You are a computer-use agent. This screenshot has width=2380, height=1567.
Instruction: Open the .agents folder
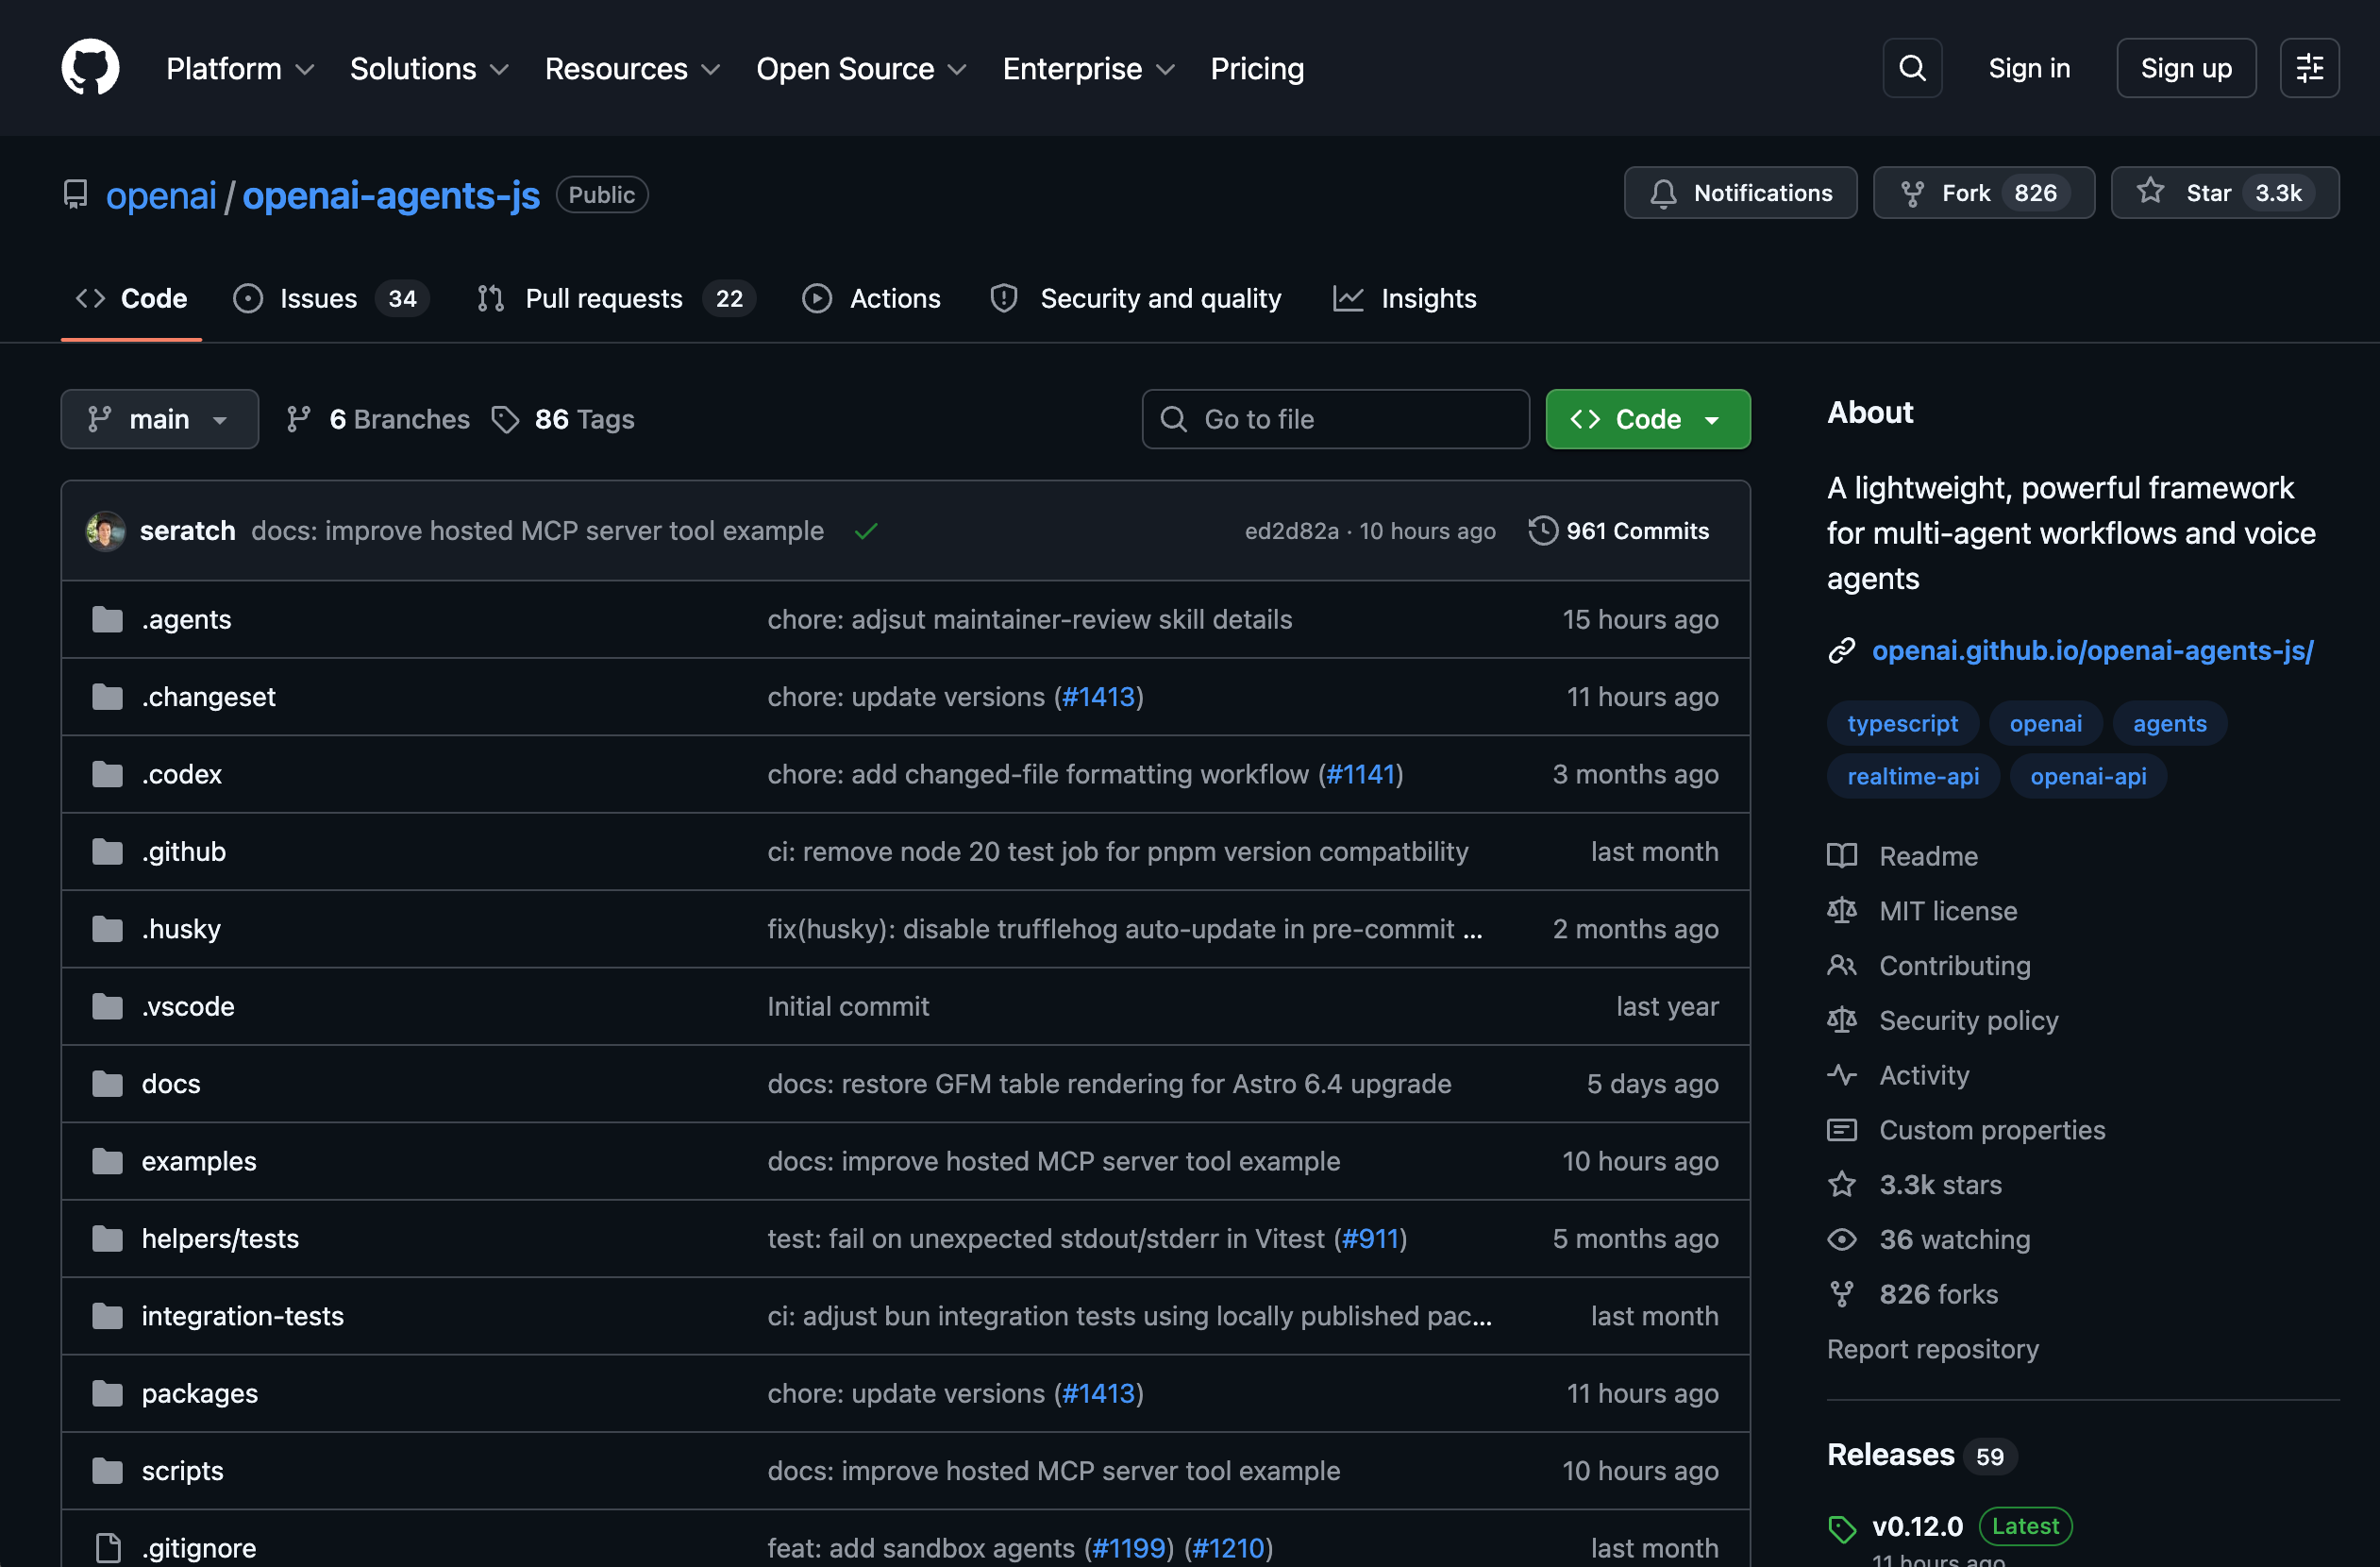coord(186,619)
